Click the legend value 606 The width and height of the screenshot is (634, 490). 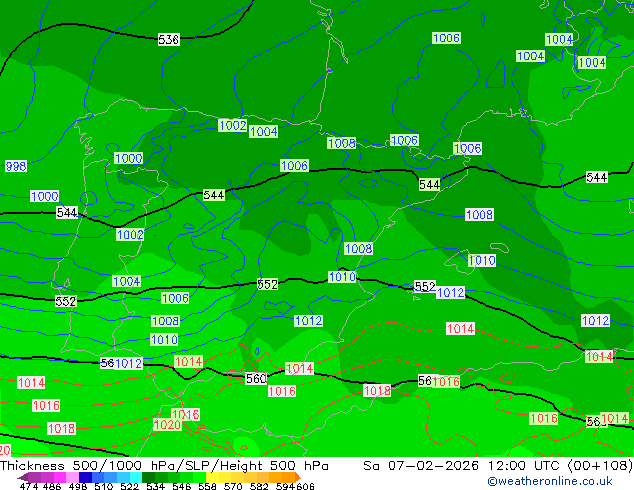point(304,486)
